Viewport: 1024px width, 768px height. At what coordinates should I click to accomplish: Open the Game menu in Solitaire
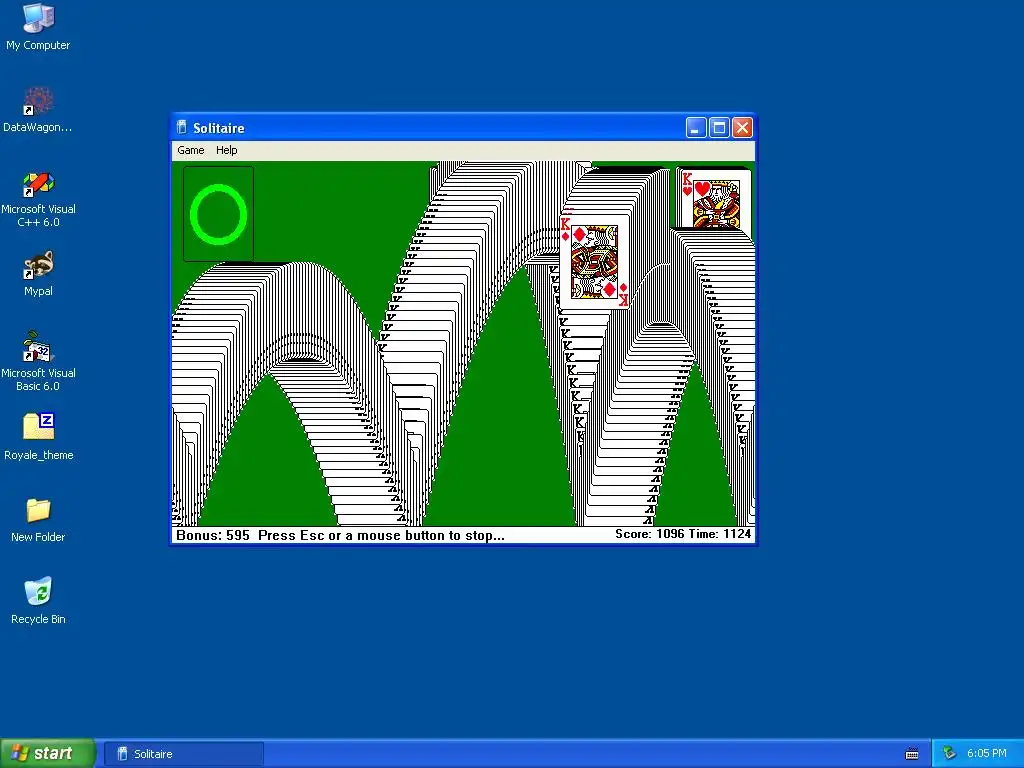tap(191, 150)
